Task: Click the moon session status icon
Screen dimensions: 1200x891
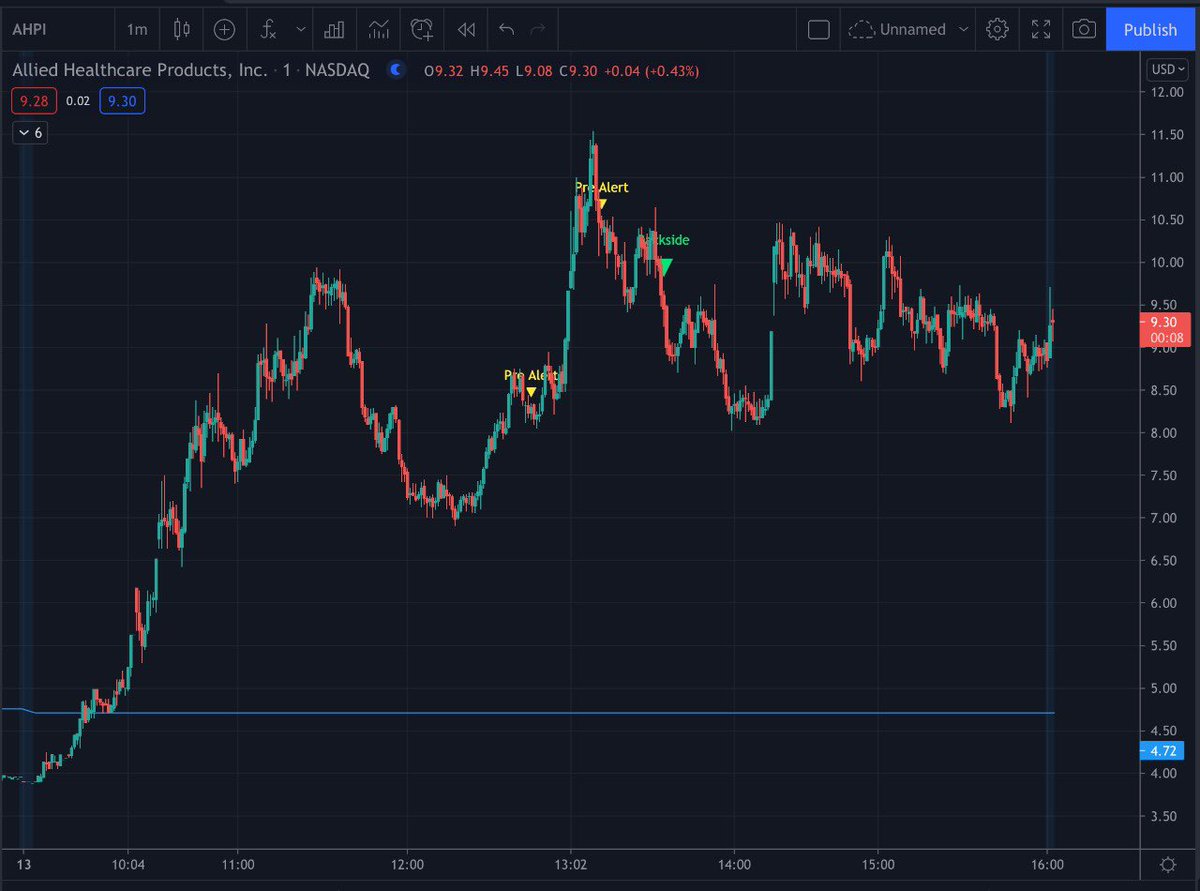Action: coord(396,70)
